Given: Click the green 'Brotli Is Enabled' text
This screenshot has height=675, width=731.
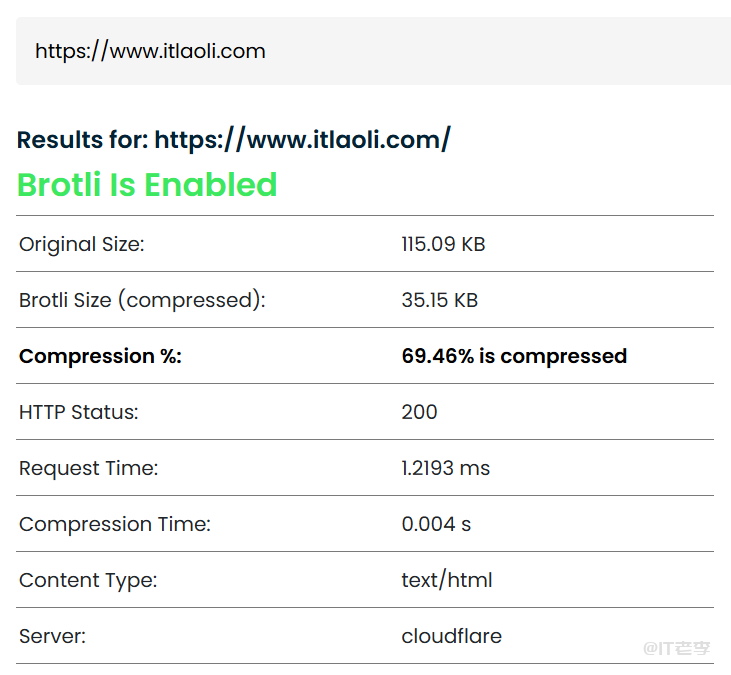Looking at the screenshot, I should coord(147,185).
